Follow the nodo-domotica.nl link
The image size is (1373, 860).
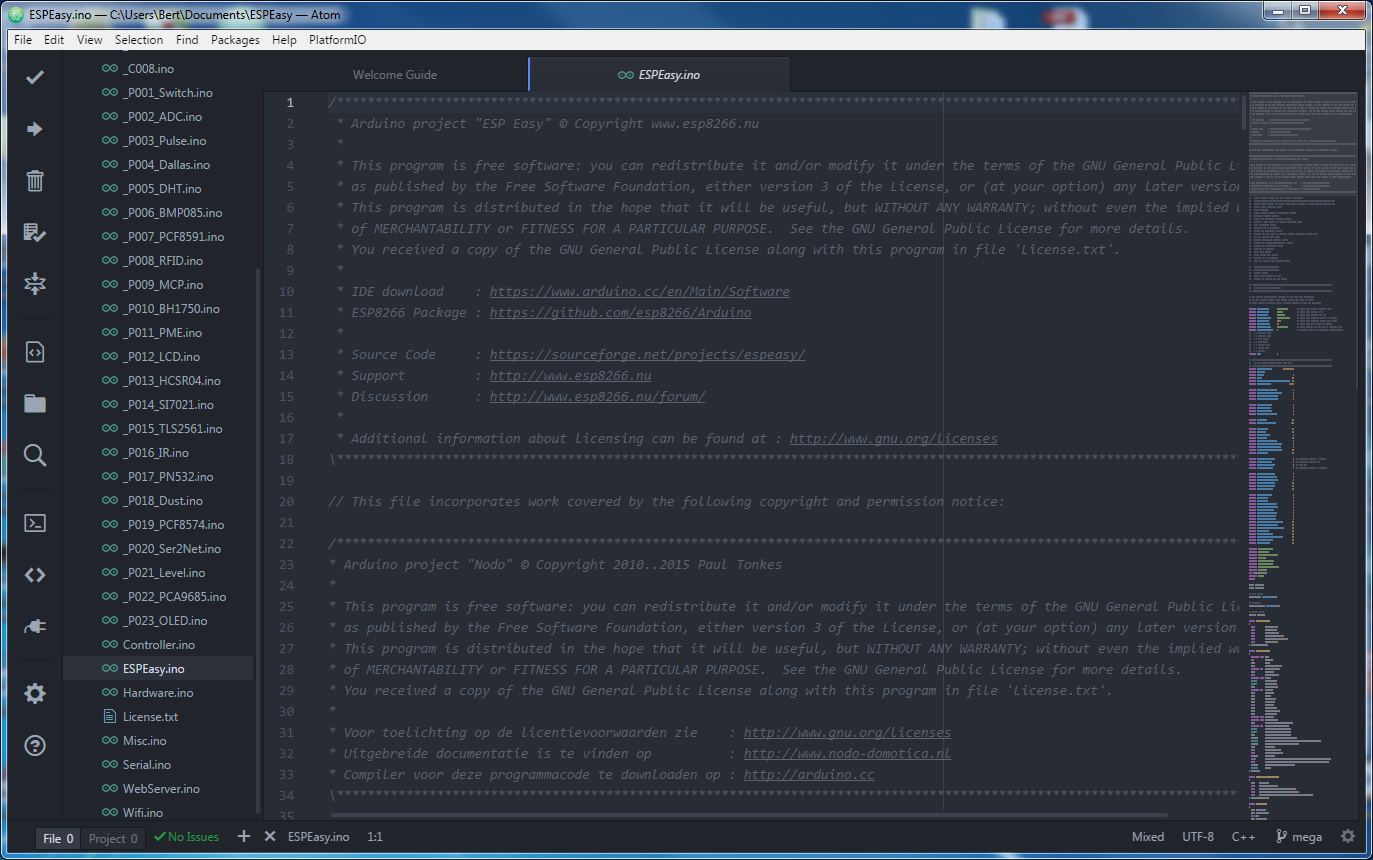tap(847, 753)
